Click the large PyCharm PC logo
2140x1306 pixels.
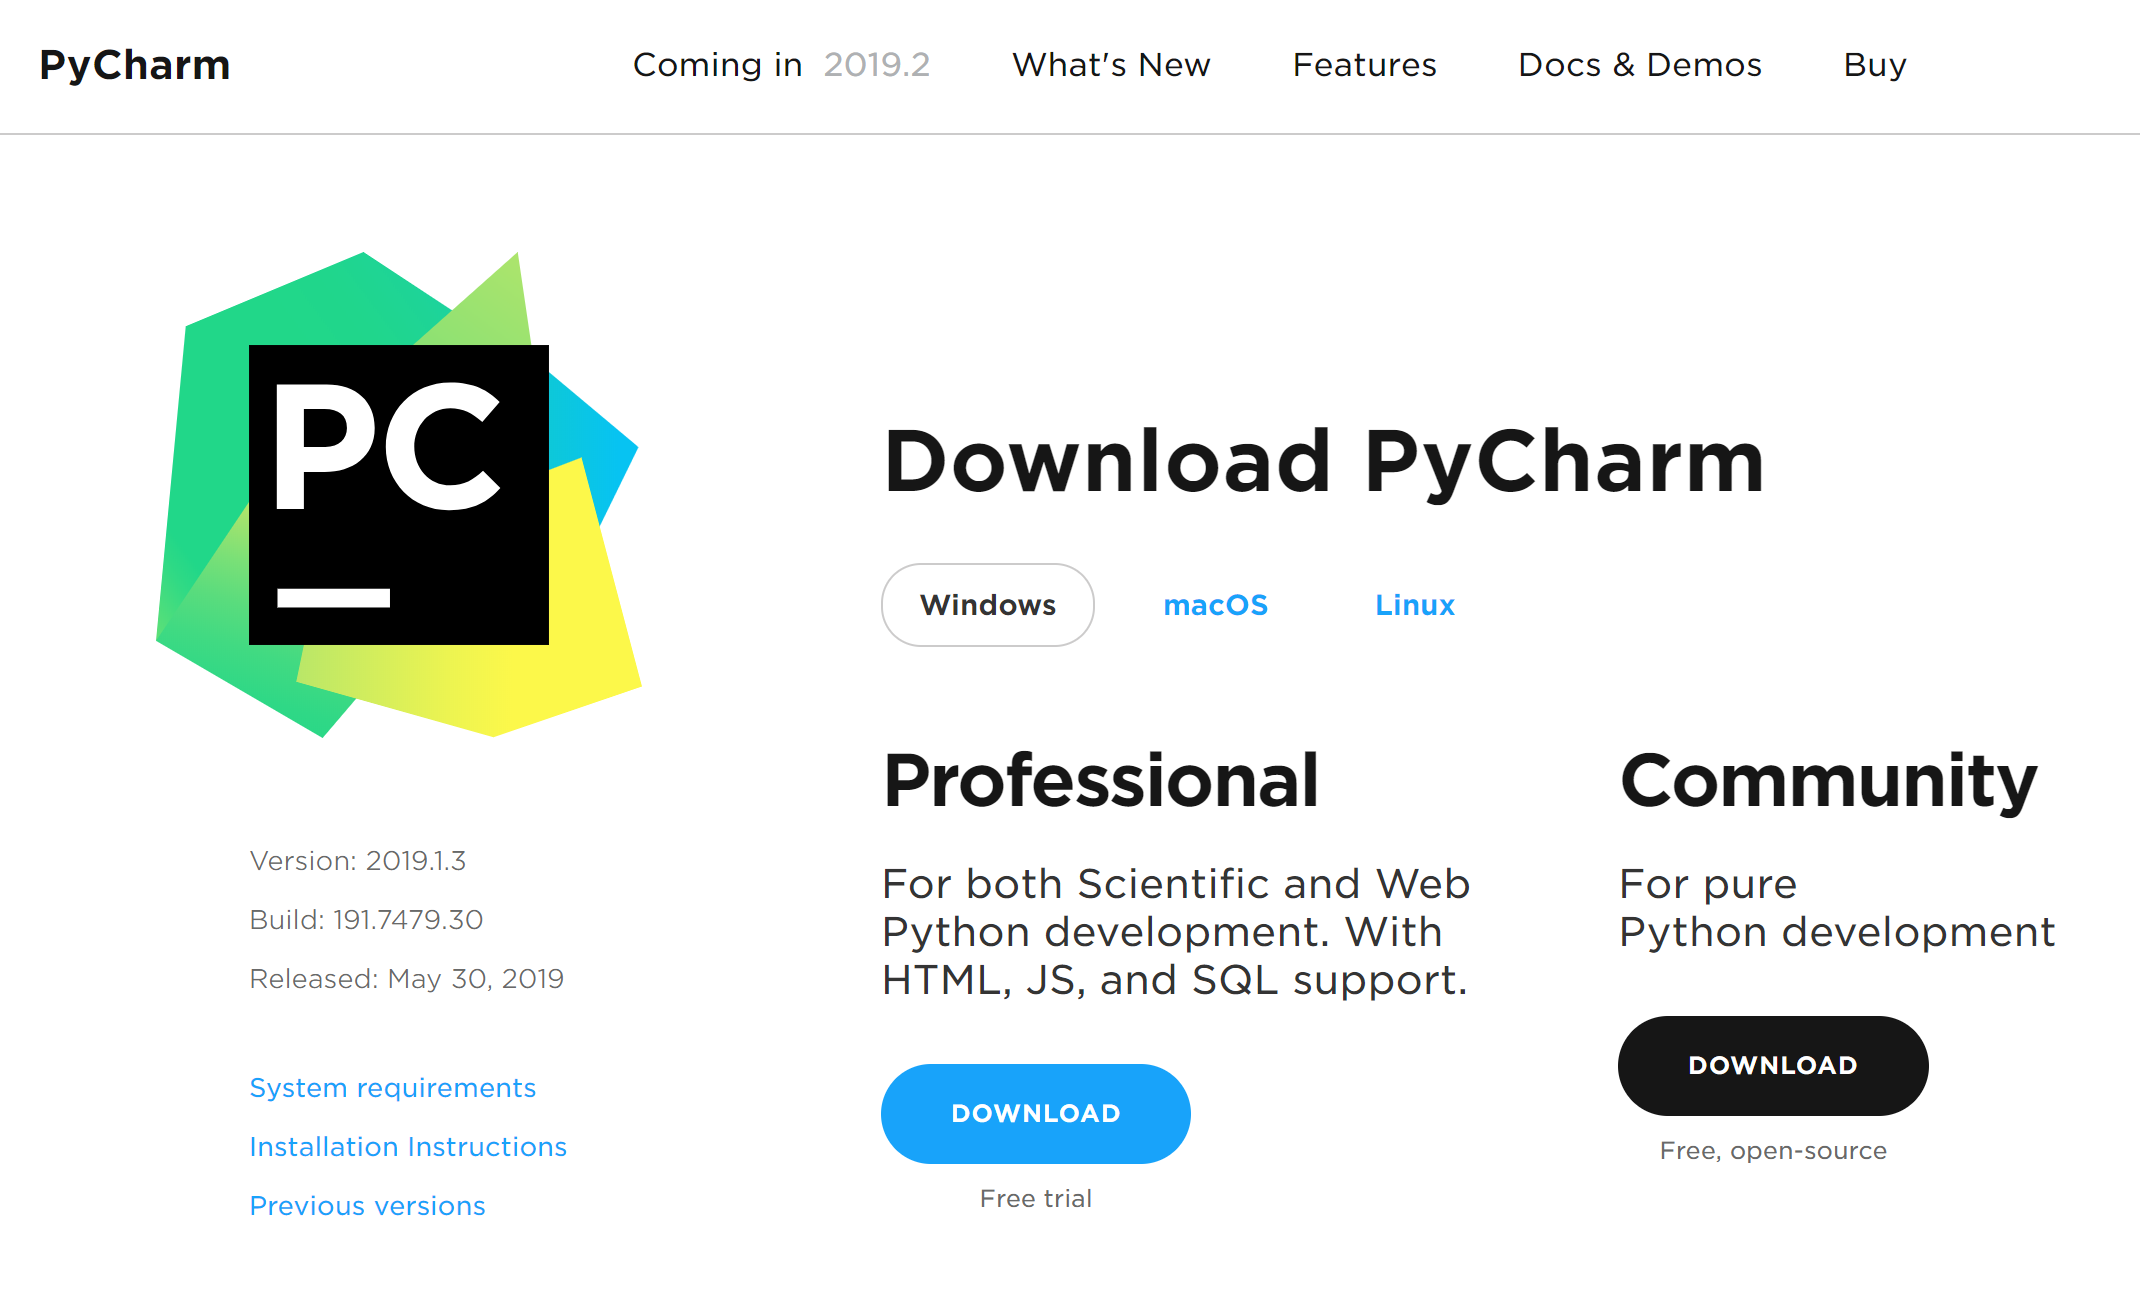pos(398,494)
